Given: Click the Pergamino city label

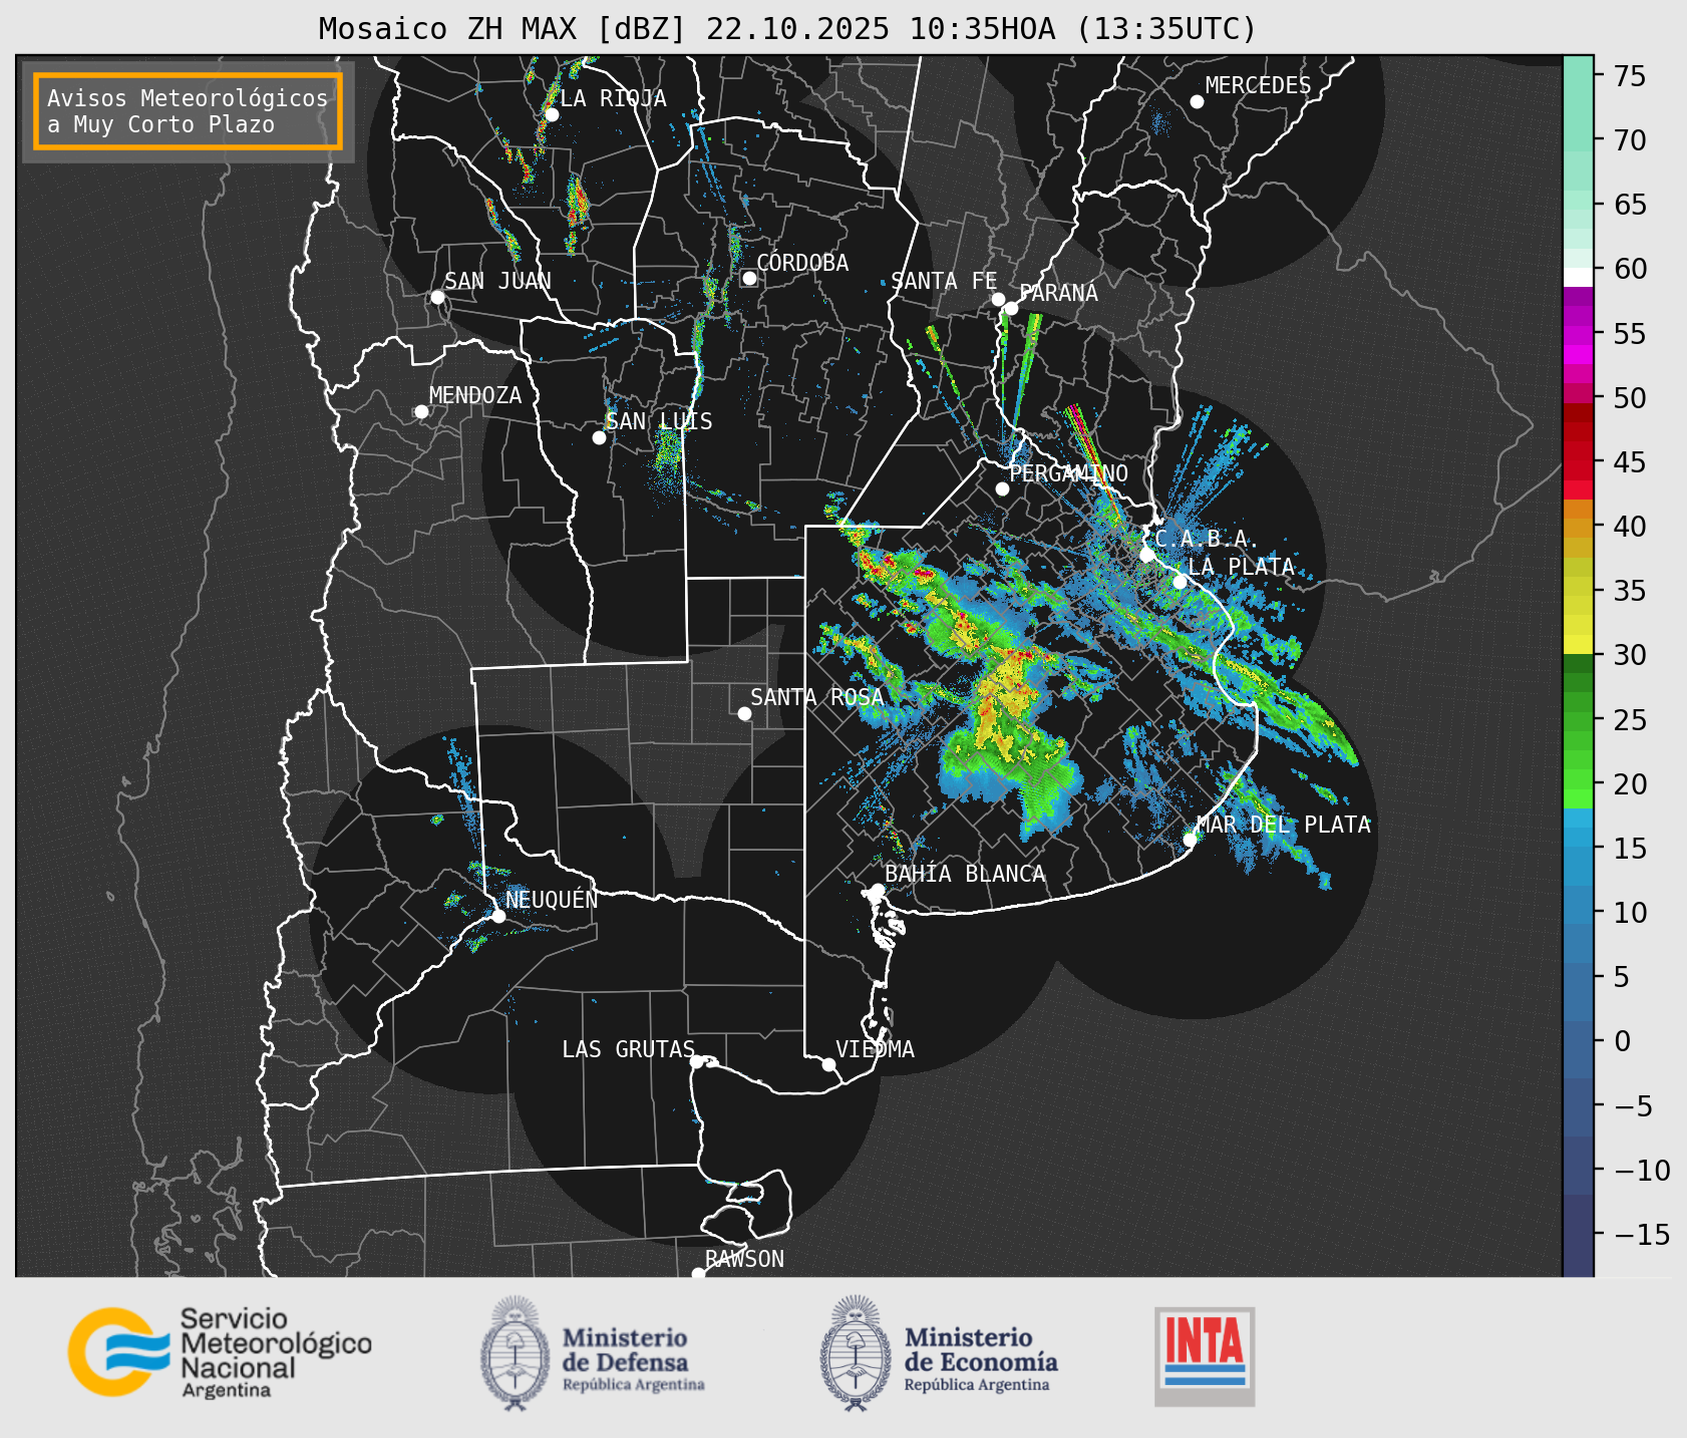Looking at the screenshot, I should click(x=1068, y=473).
